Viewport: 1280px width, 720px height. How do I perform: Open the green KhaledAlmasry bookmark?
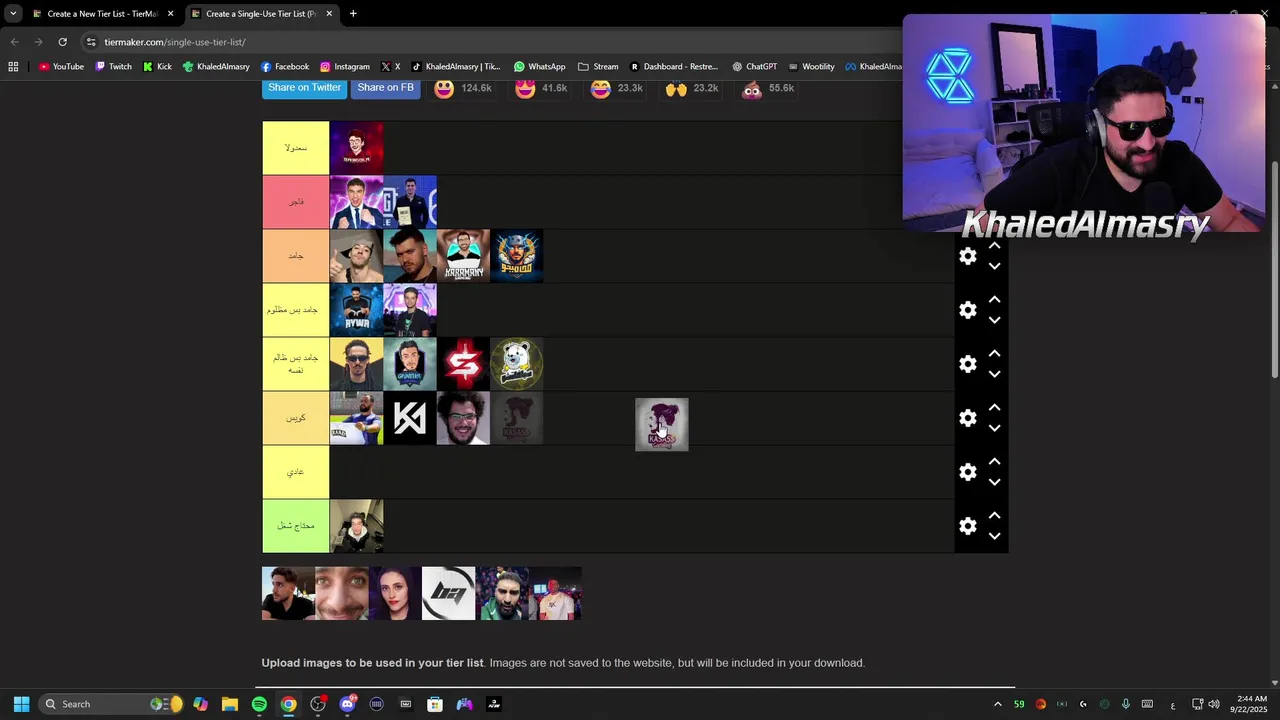[x=216, y=67]
